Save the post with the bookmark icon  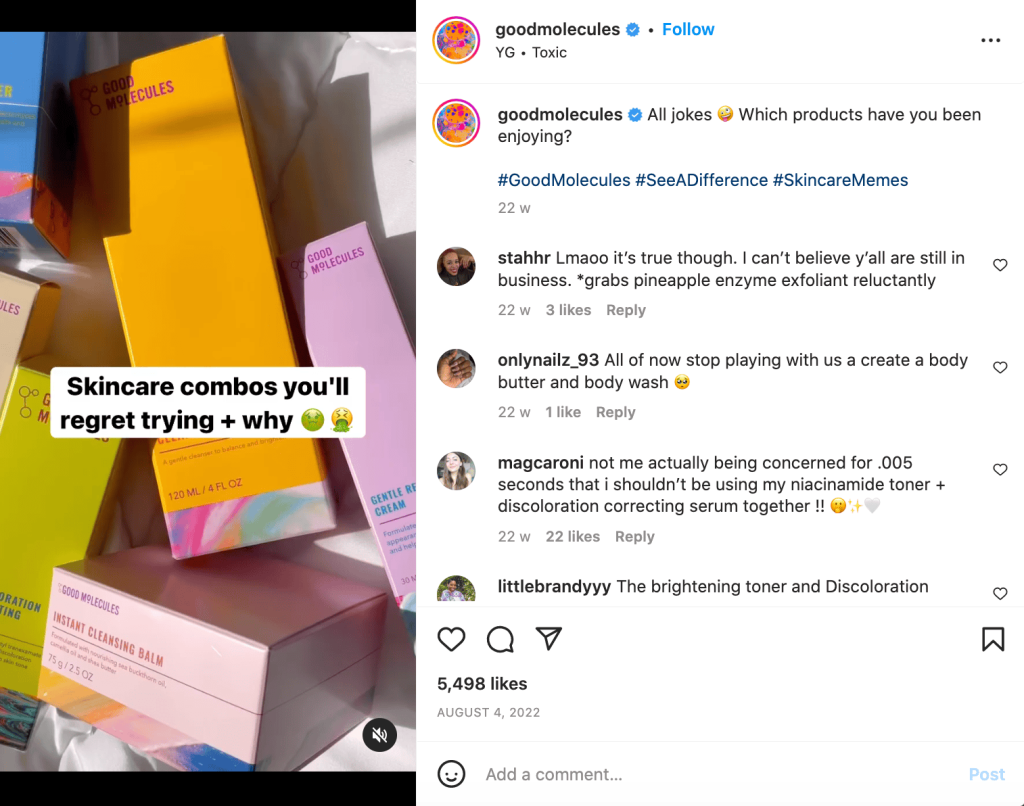(992, 639)
